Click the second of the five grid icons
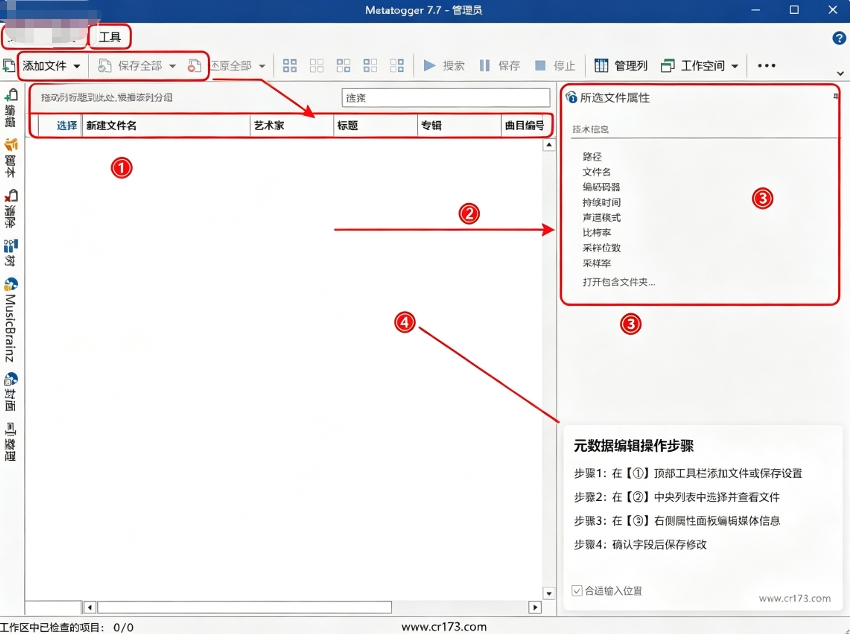850x634 pixels. (x=317, y=66)
